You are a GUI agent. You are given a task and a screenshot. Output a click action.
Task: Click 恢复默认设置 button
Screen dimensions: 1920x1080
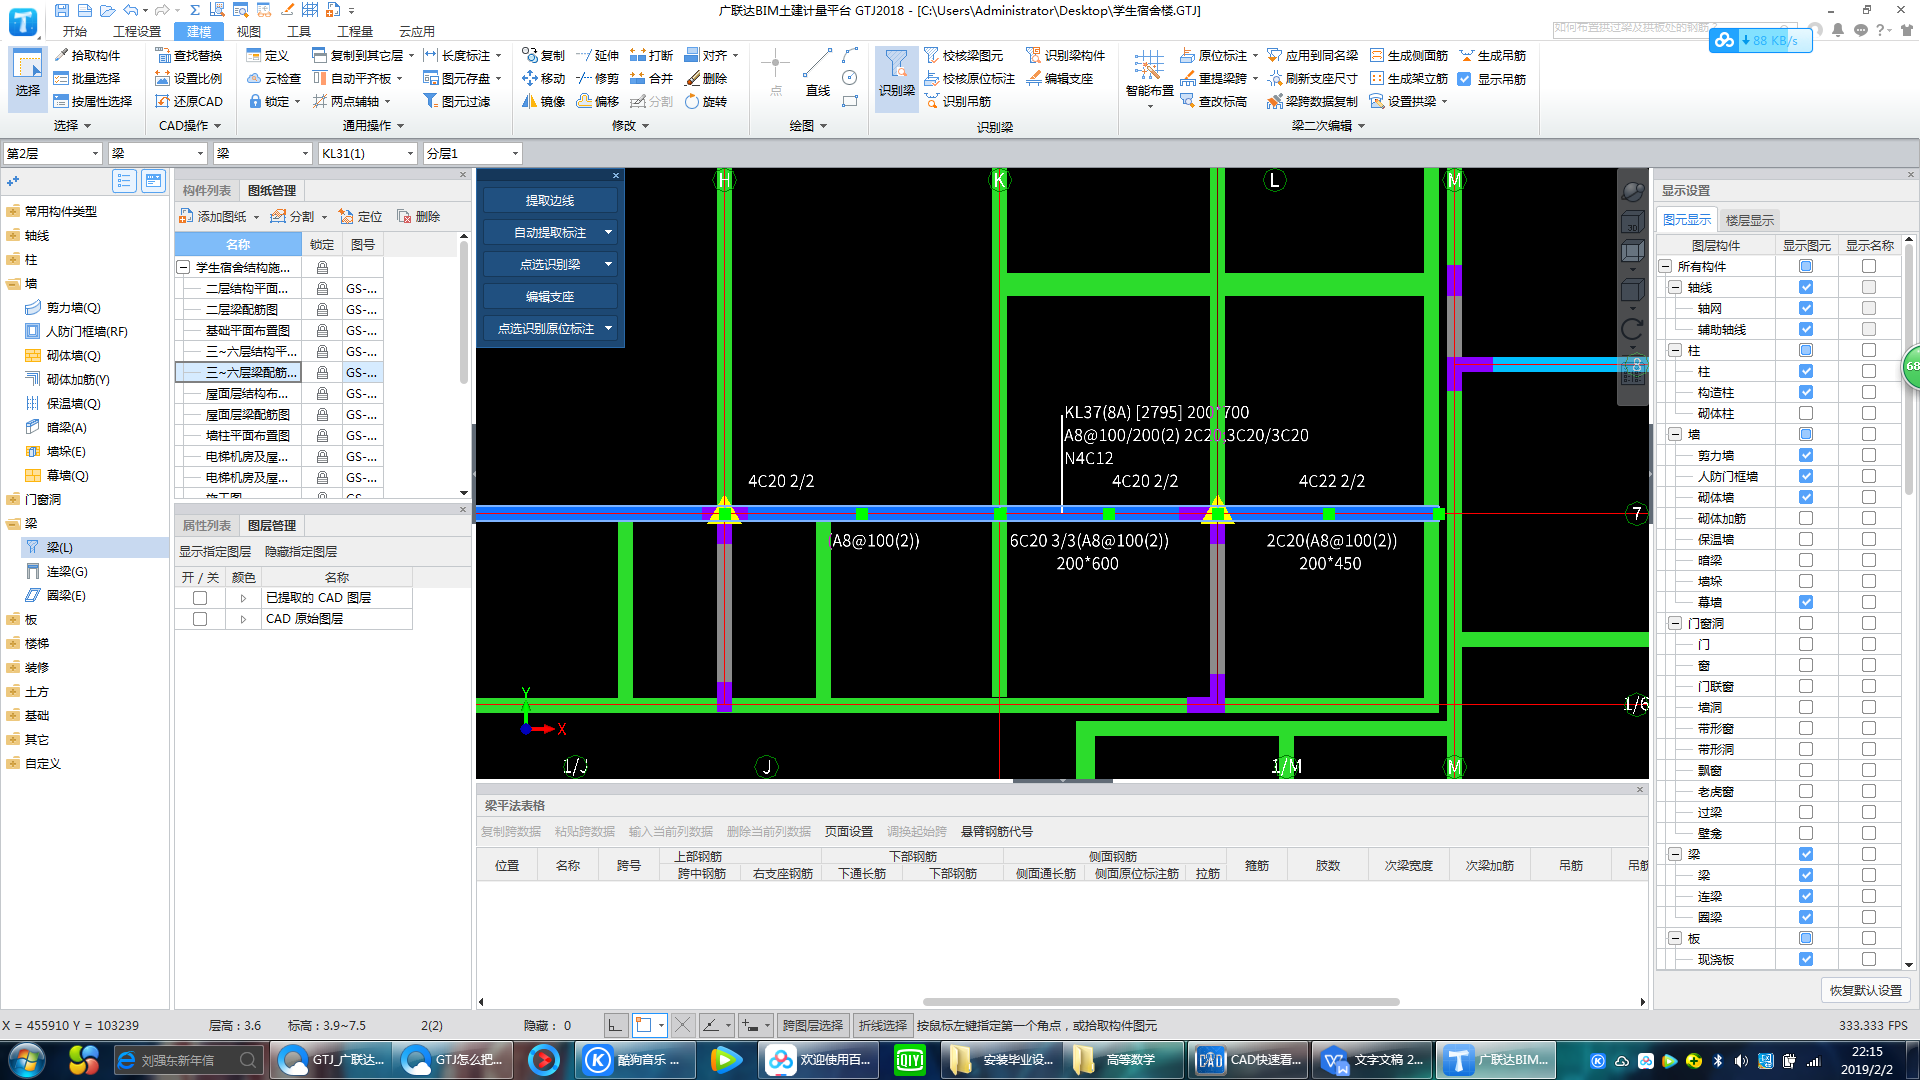tap(1866, 990)
